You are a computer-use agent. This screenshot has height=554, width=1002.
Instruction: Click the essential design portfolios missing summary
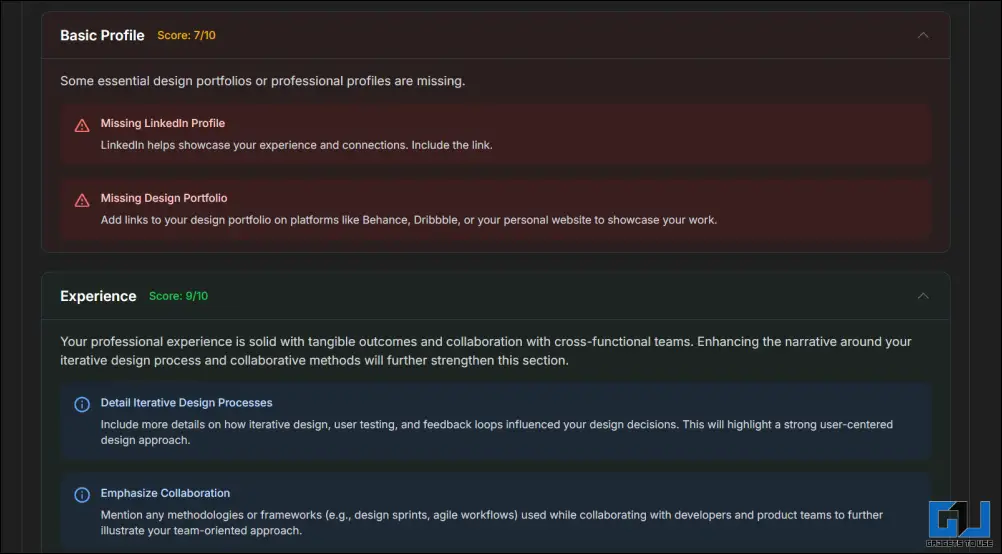[263, 81]
